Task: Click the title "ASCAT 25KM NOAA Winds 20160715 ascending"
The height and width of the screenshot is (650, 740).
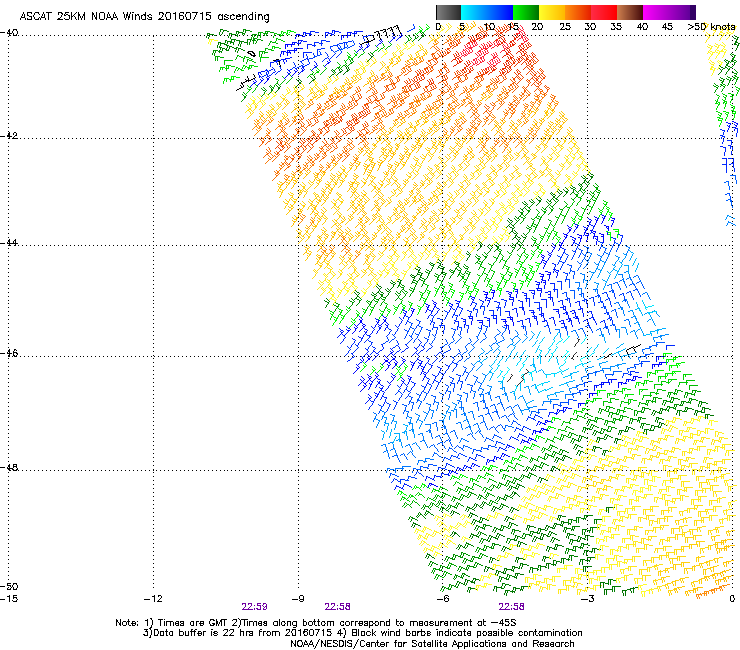Action: pos(144,17)
